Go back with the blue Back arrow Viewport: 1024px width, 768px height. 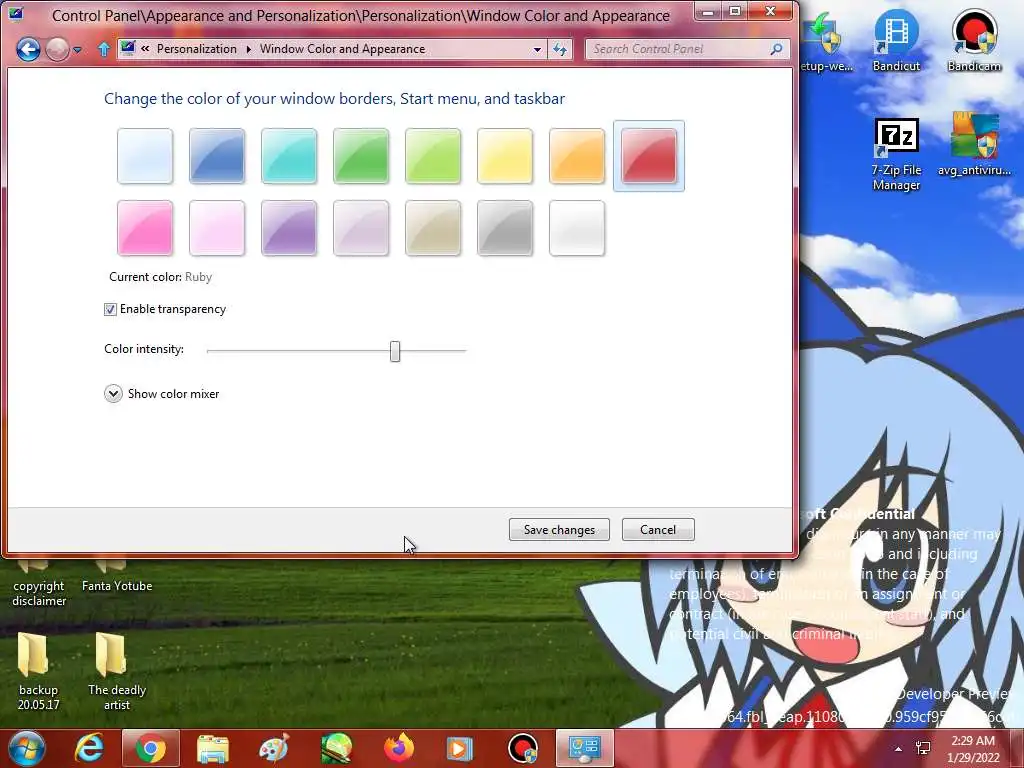pyautogui.click(x=28, y=49)
